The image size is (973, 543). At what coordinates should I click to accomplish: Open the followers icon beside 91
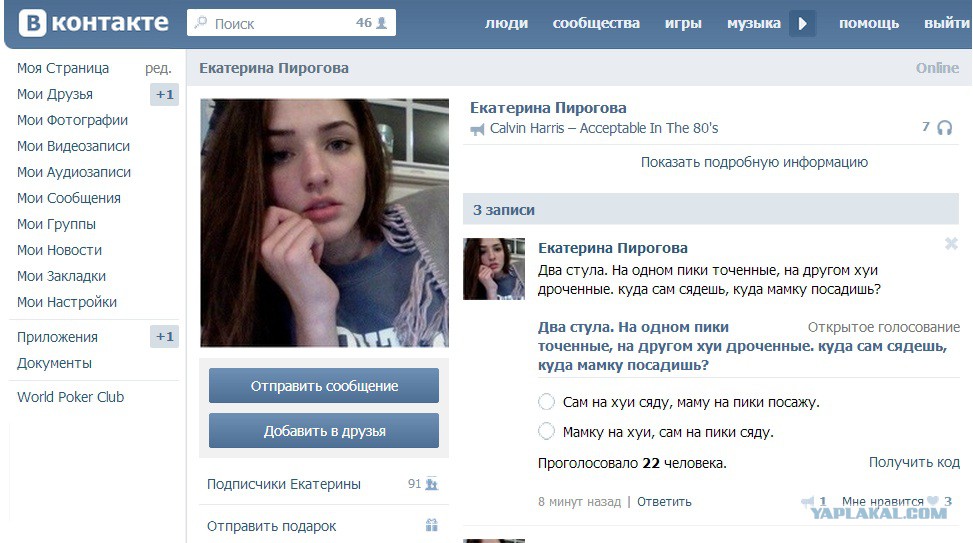click(x=432, y=483)
